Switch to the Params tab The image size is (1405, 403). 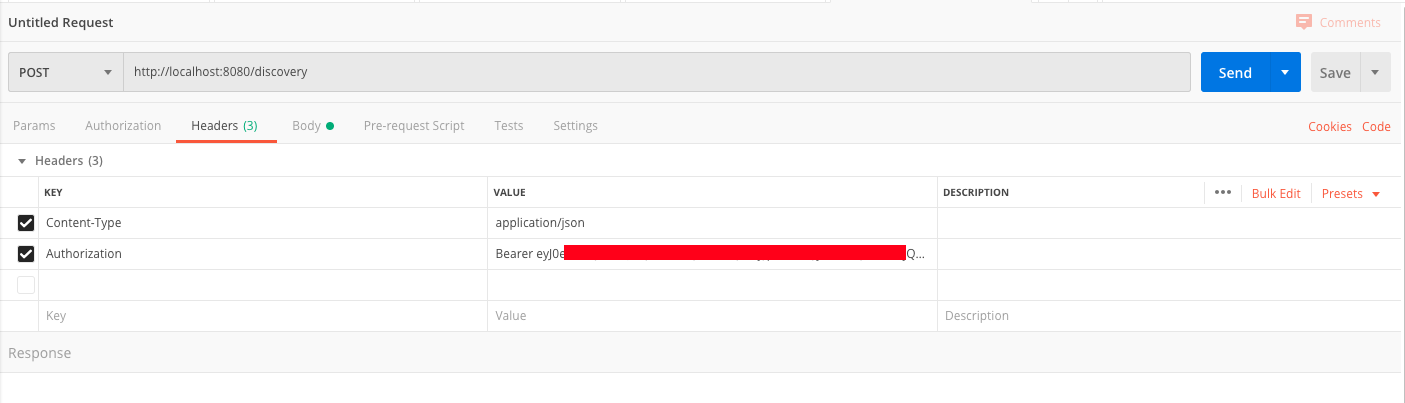coord(34,126)
